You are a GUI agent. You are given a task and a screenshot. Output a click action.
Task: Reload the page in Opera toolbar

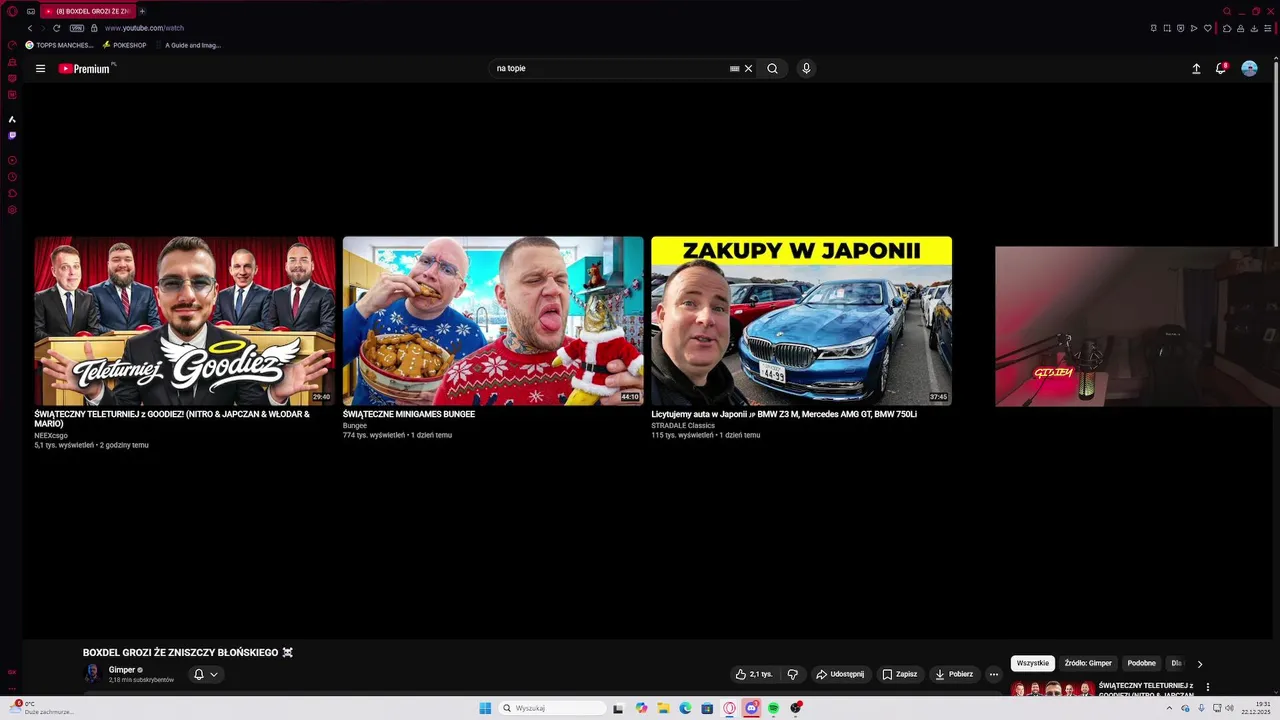56,28
